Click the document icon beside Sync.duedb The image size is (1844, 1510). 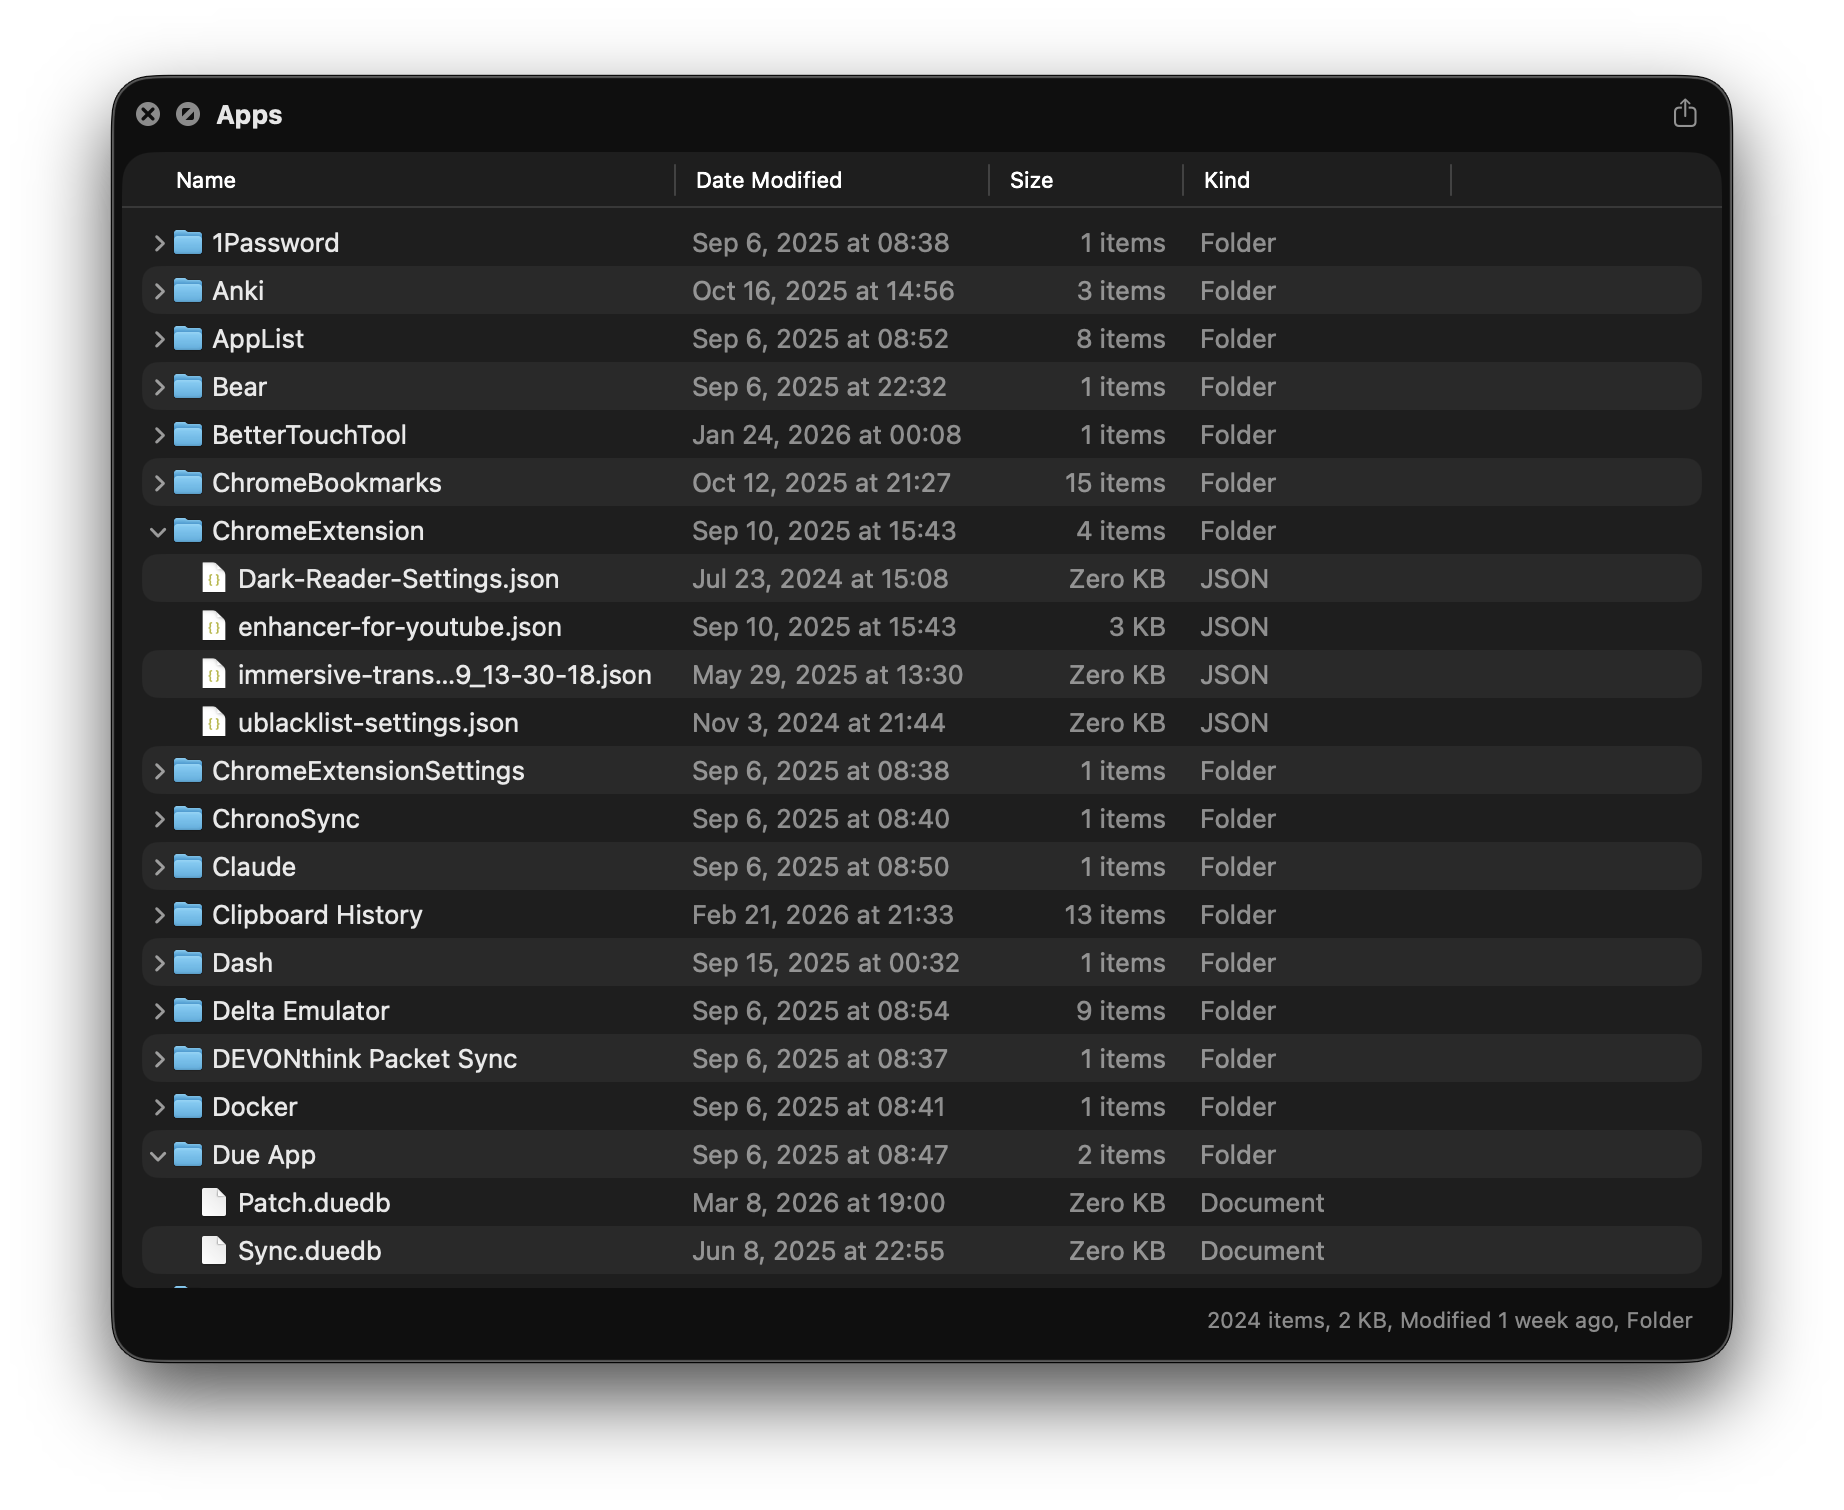pos(214,1250)
